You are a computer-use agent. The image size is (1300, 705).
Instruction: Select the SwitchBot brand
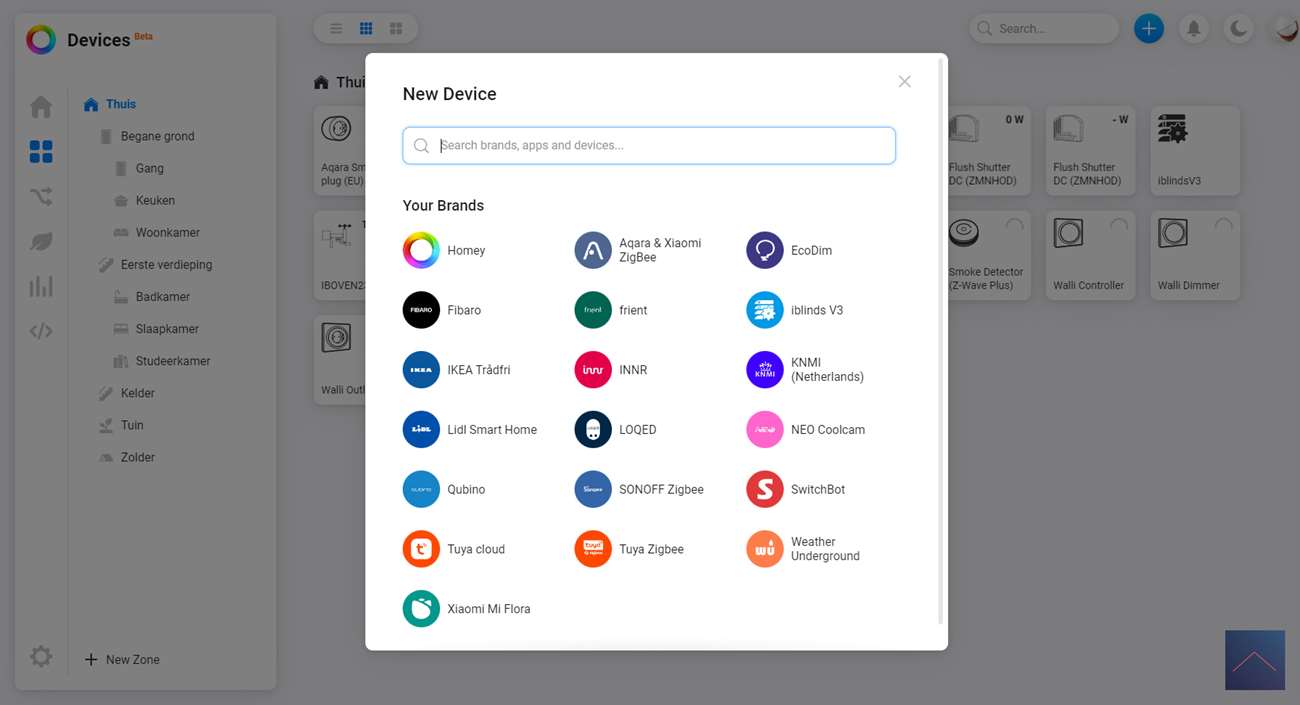point(796,490)
